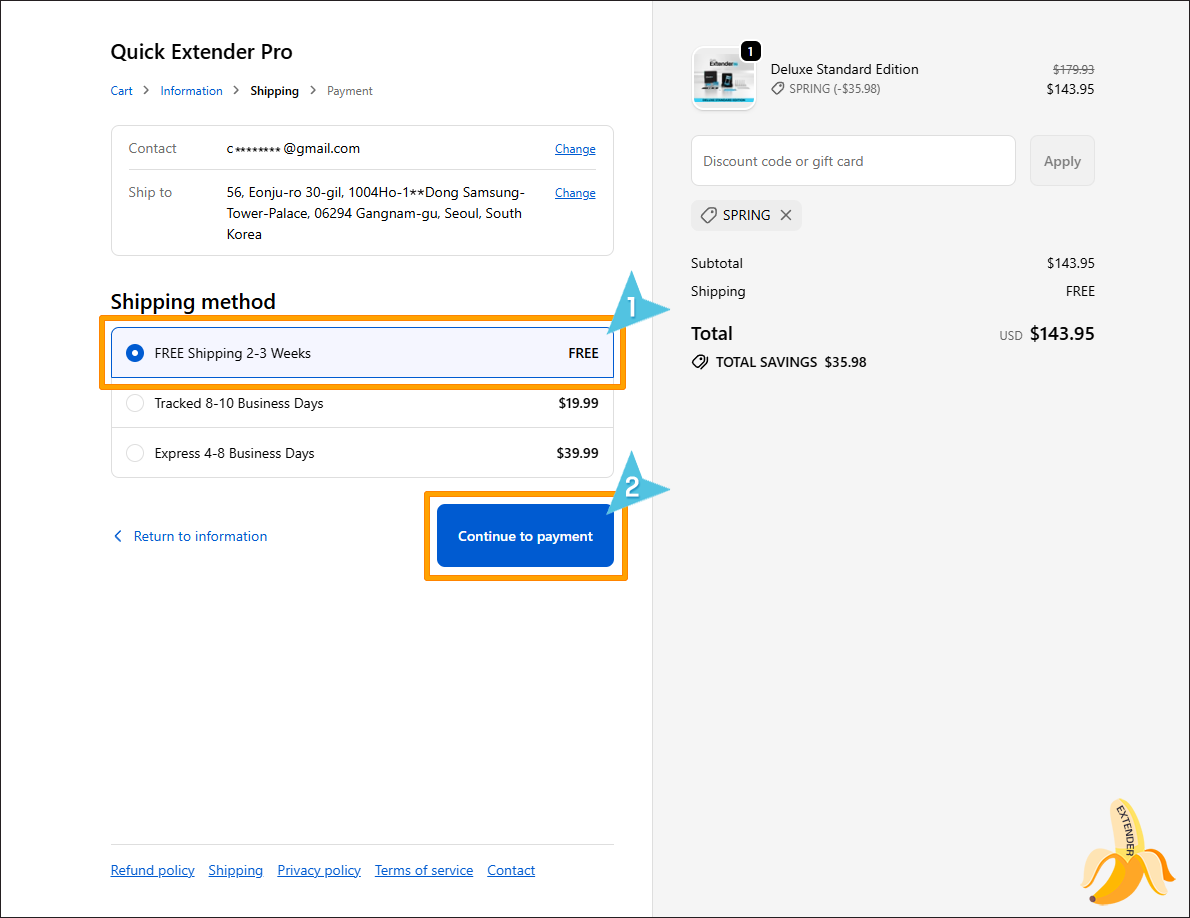Click the Payment breadcrumb step
This screenshot has width=1190, height=918.
click(x=350, y=91)
